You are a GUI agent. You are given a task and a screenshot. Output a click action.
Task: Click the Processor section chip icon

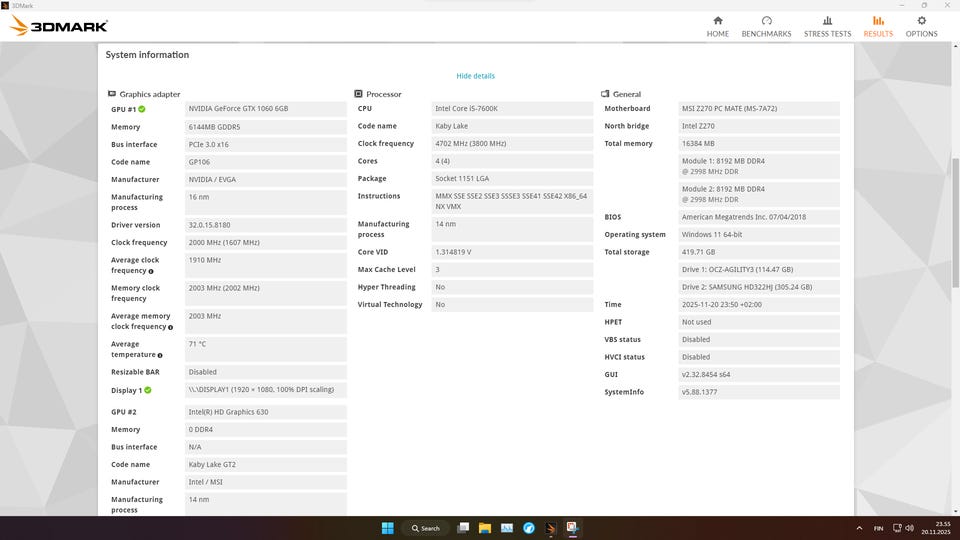[358, 94]
